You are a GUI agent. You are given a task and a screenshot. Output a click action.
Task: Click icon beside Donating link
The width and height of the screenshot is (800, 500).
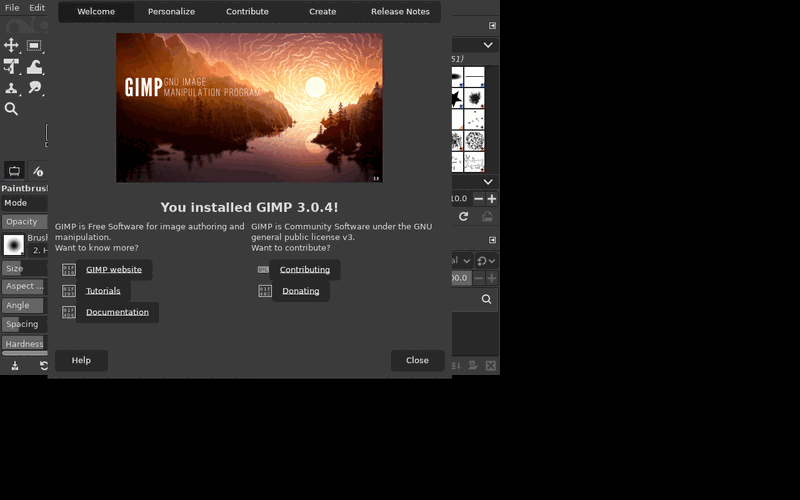click(x=265, y=291)
